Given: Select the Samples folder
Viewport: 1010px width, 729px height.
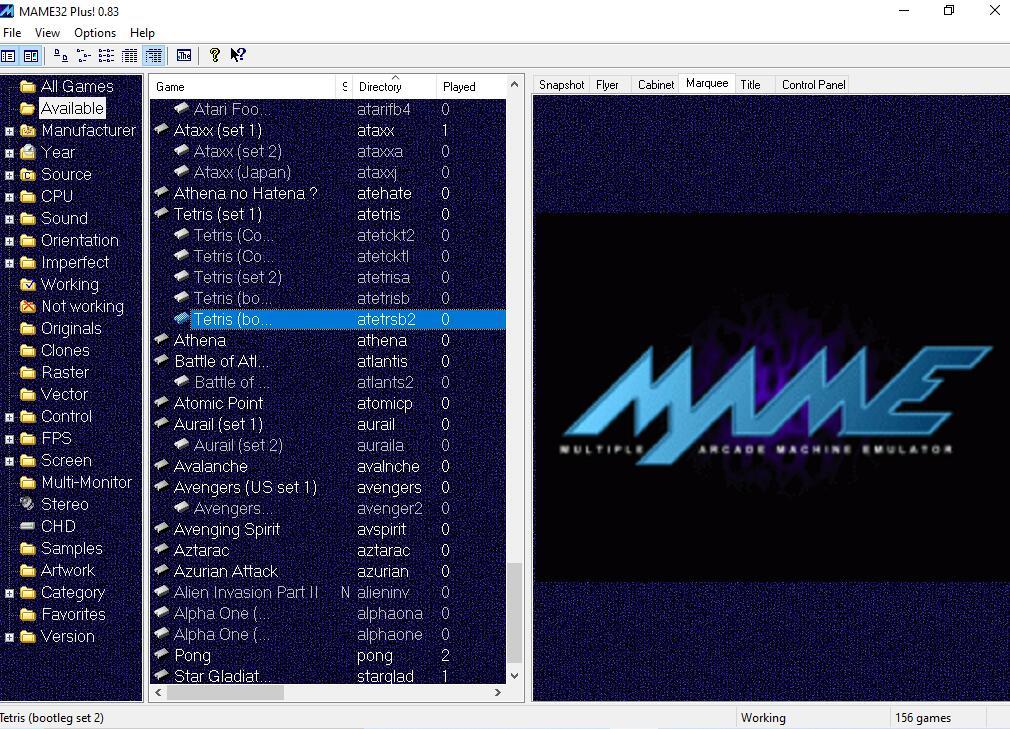Looking at the screenshot, I should click(71, 548).
